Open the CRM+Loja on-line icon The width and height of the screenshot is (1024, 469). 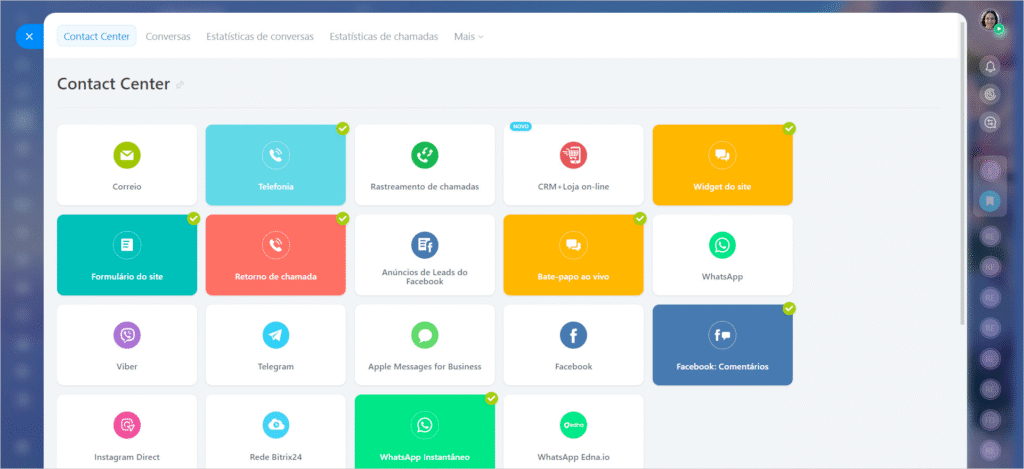(x=573, y=155)
